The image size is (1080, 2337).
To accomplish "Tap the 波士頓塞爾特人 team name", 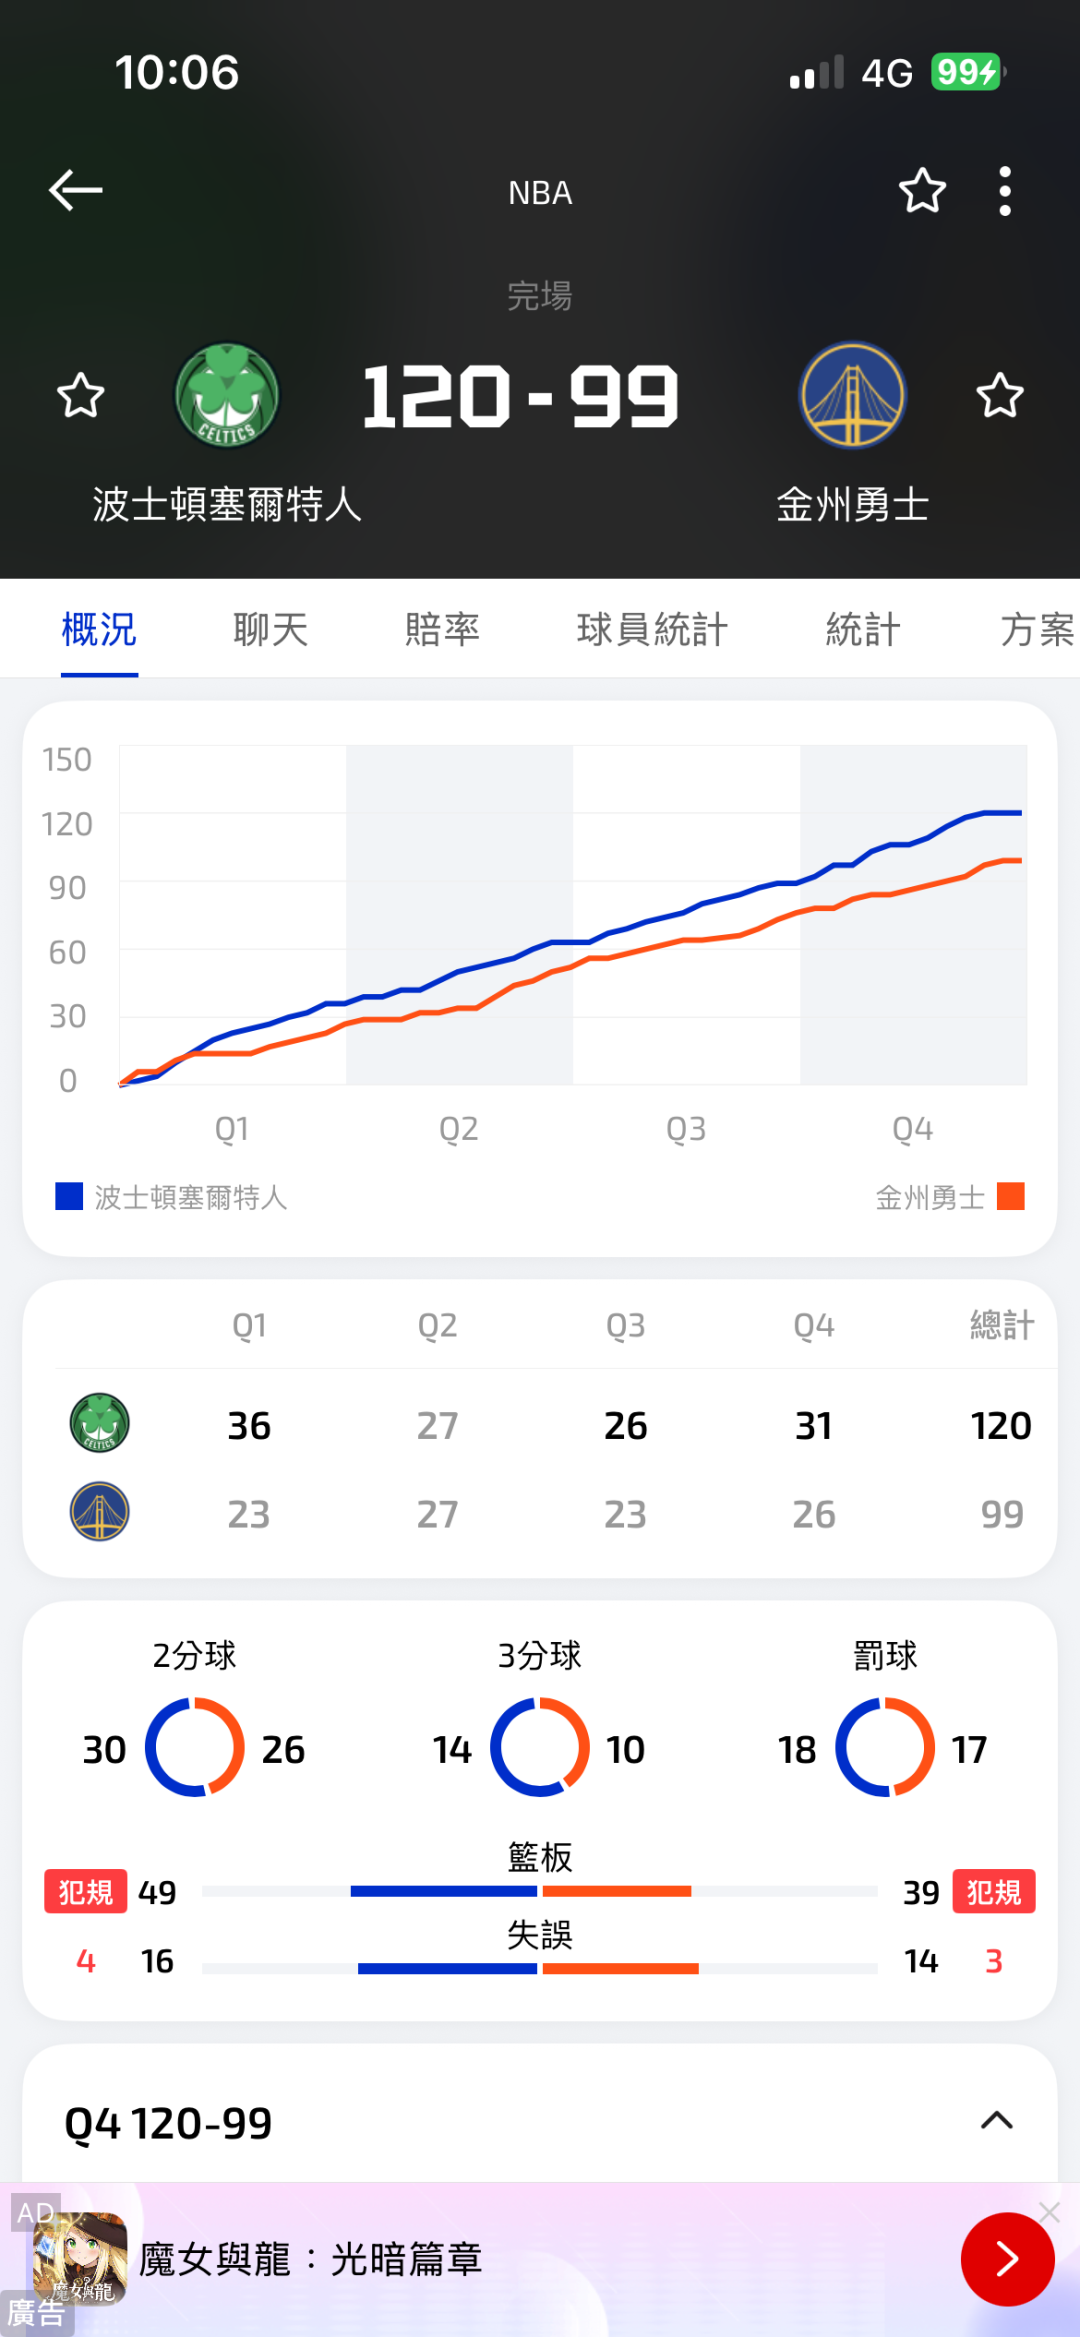I will point(227,505).
